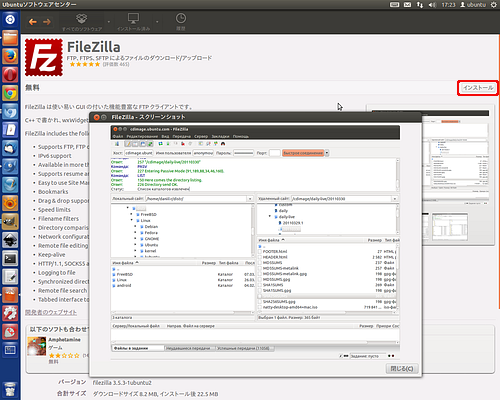Launch GIMP from the launcher
500x400 pixels.
pos(10,221)
